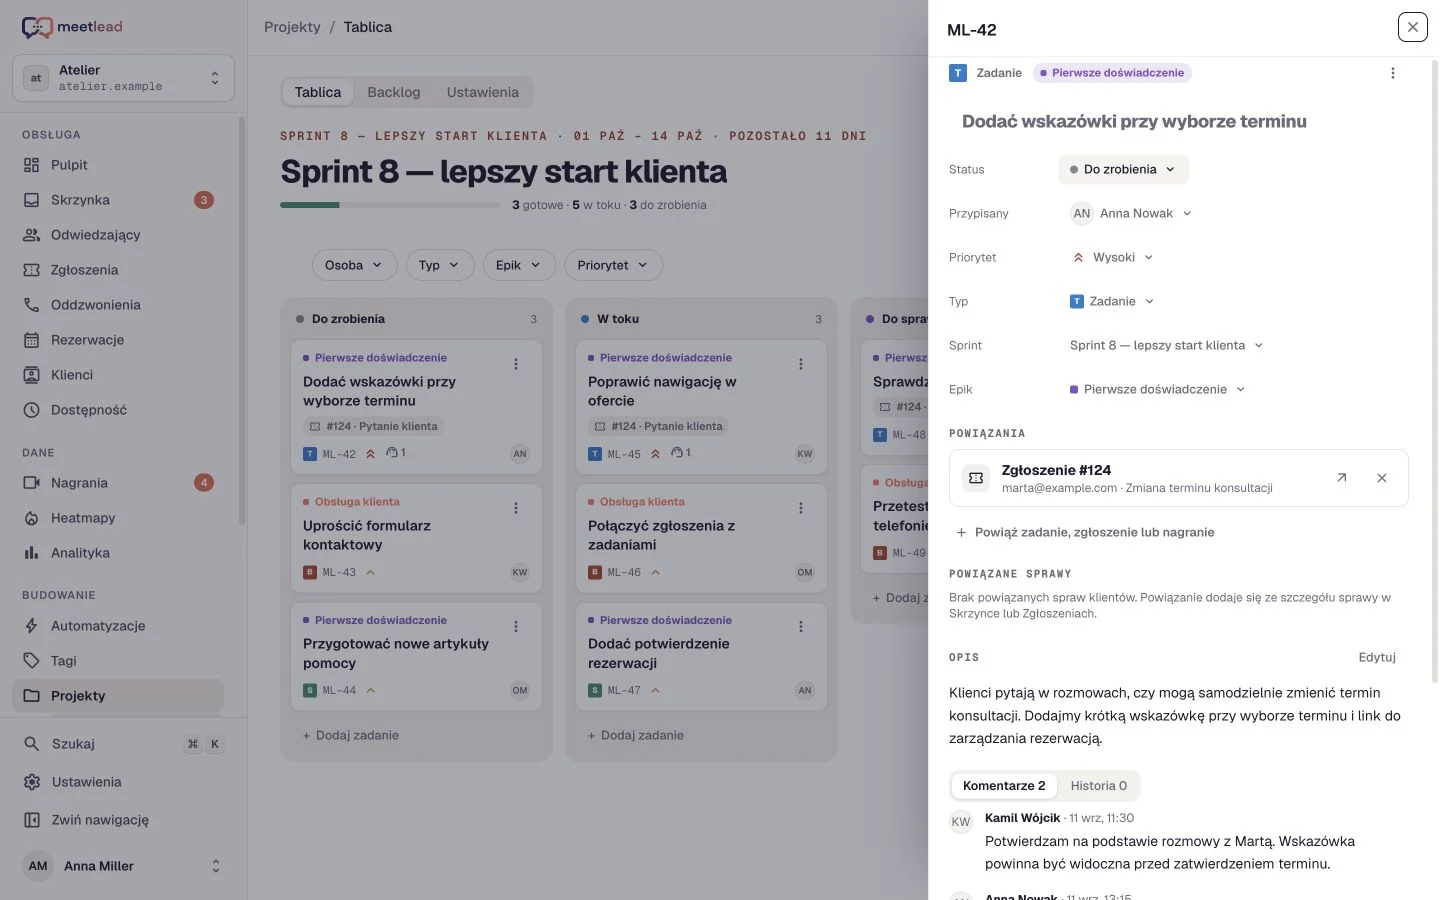Open Analityka charts section
This screenshot has width=1440, height=900.
click(x=118, y=553)
